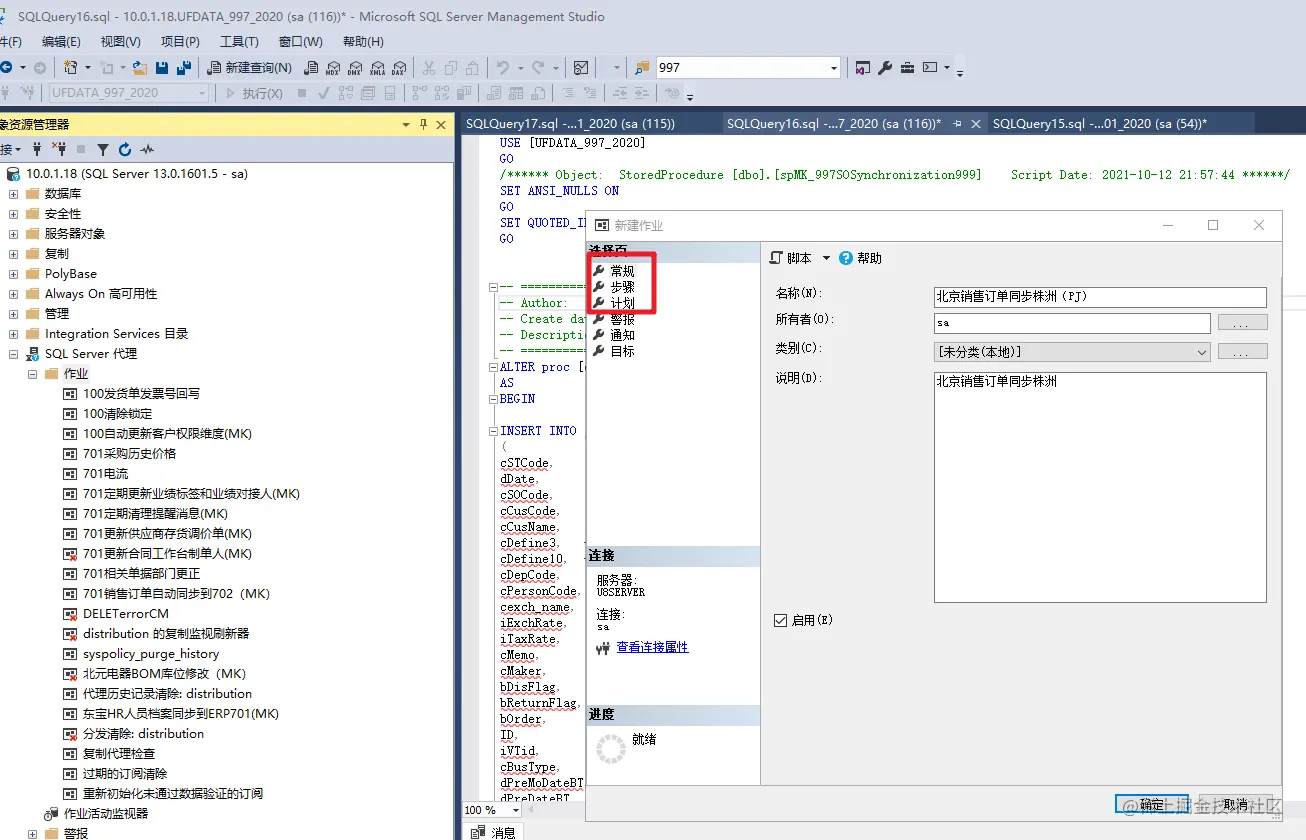Open the Toolbox from the main toolbar
The image size is (1306, 840).
[x=907, y=68]
